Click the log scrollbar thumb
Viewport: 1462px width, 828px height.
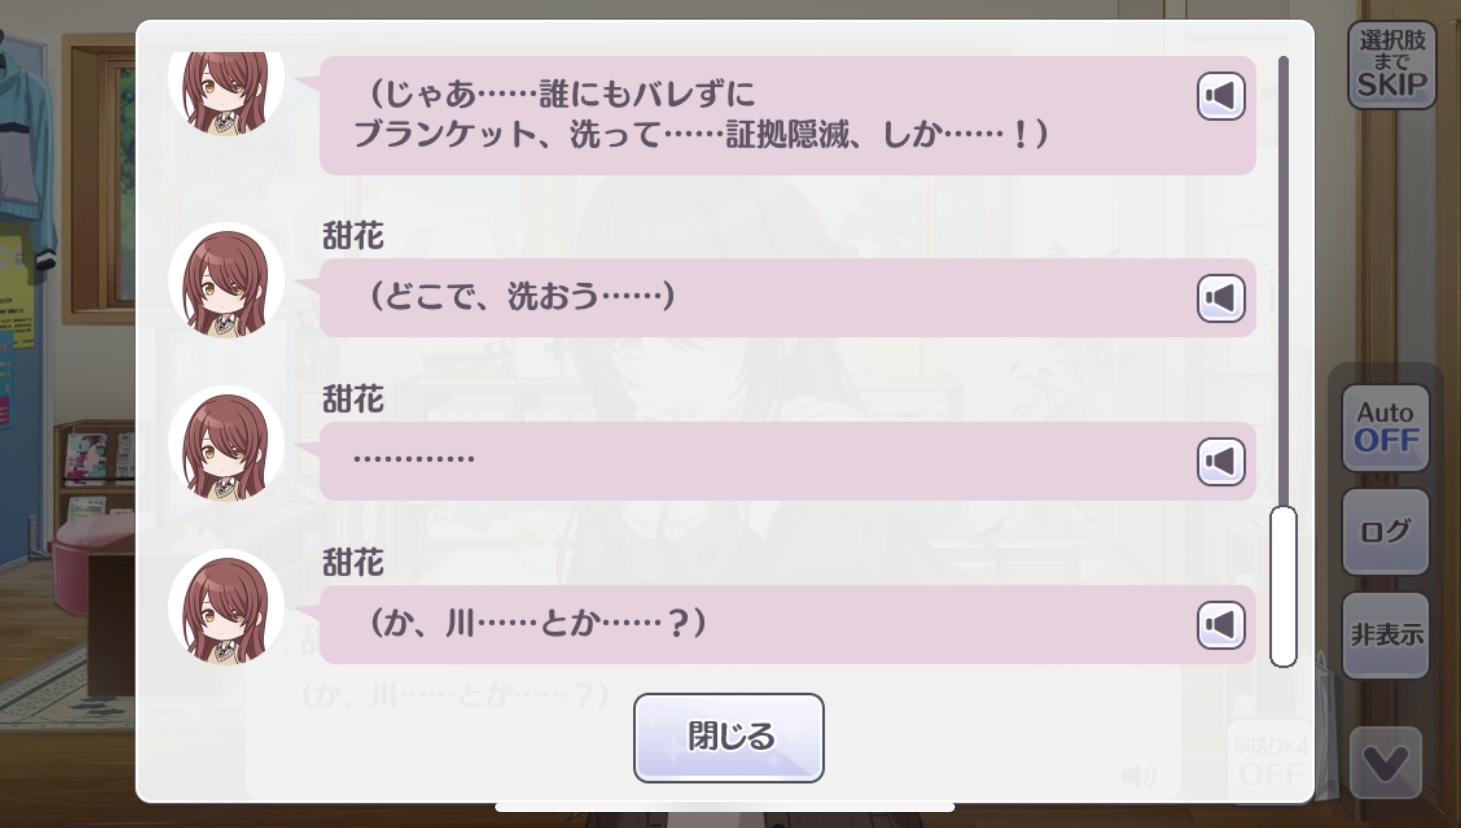pos(1283,586)
